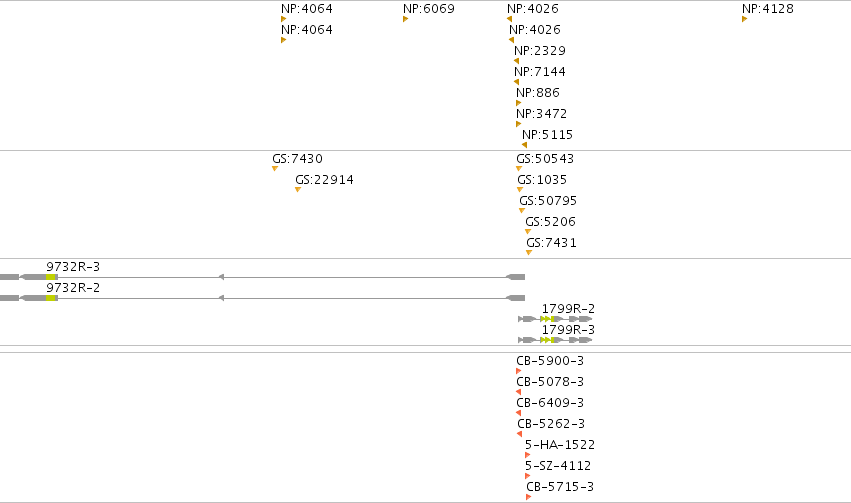
Task: Click the 1799R-3 transcript label
Action: click(x=568, y=329)
